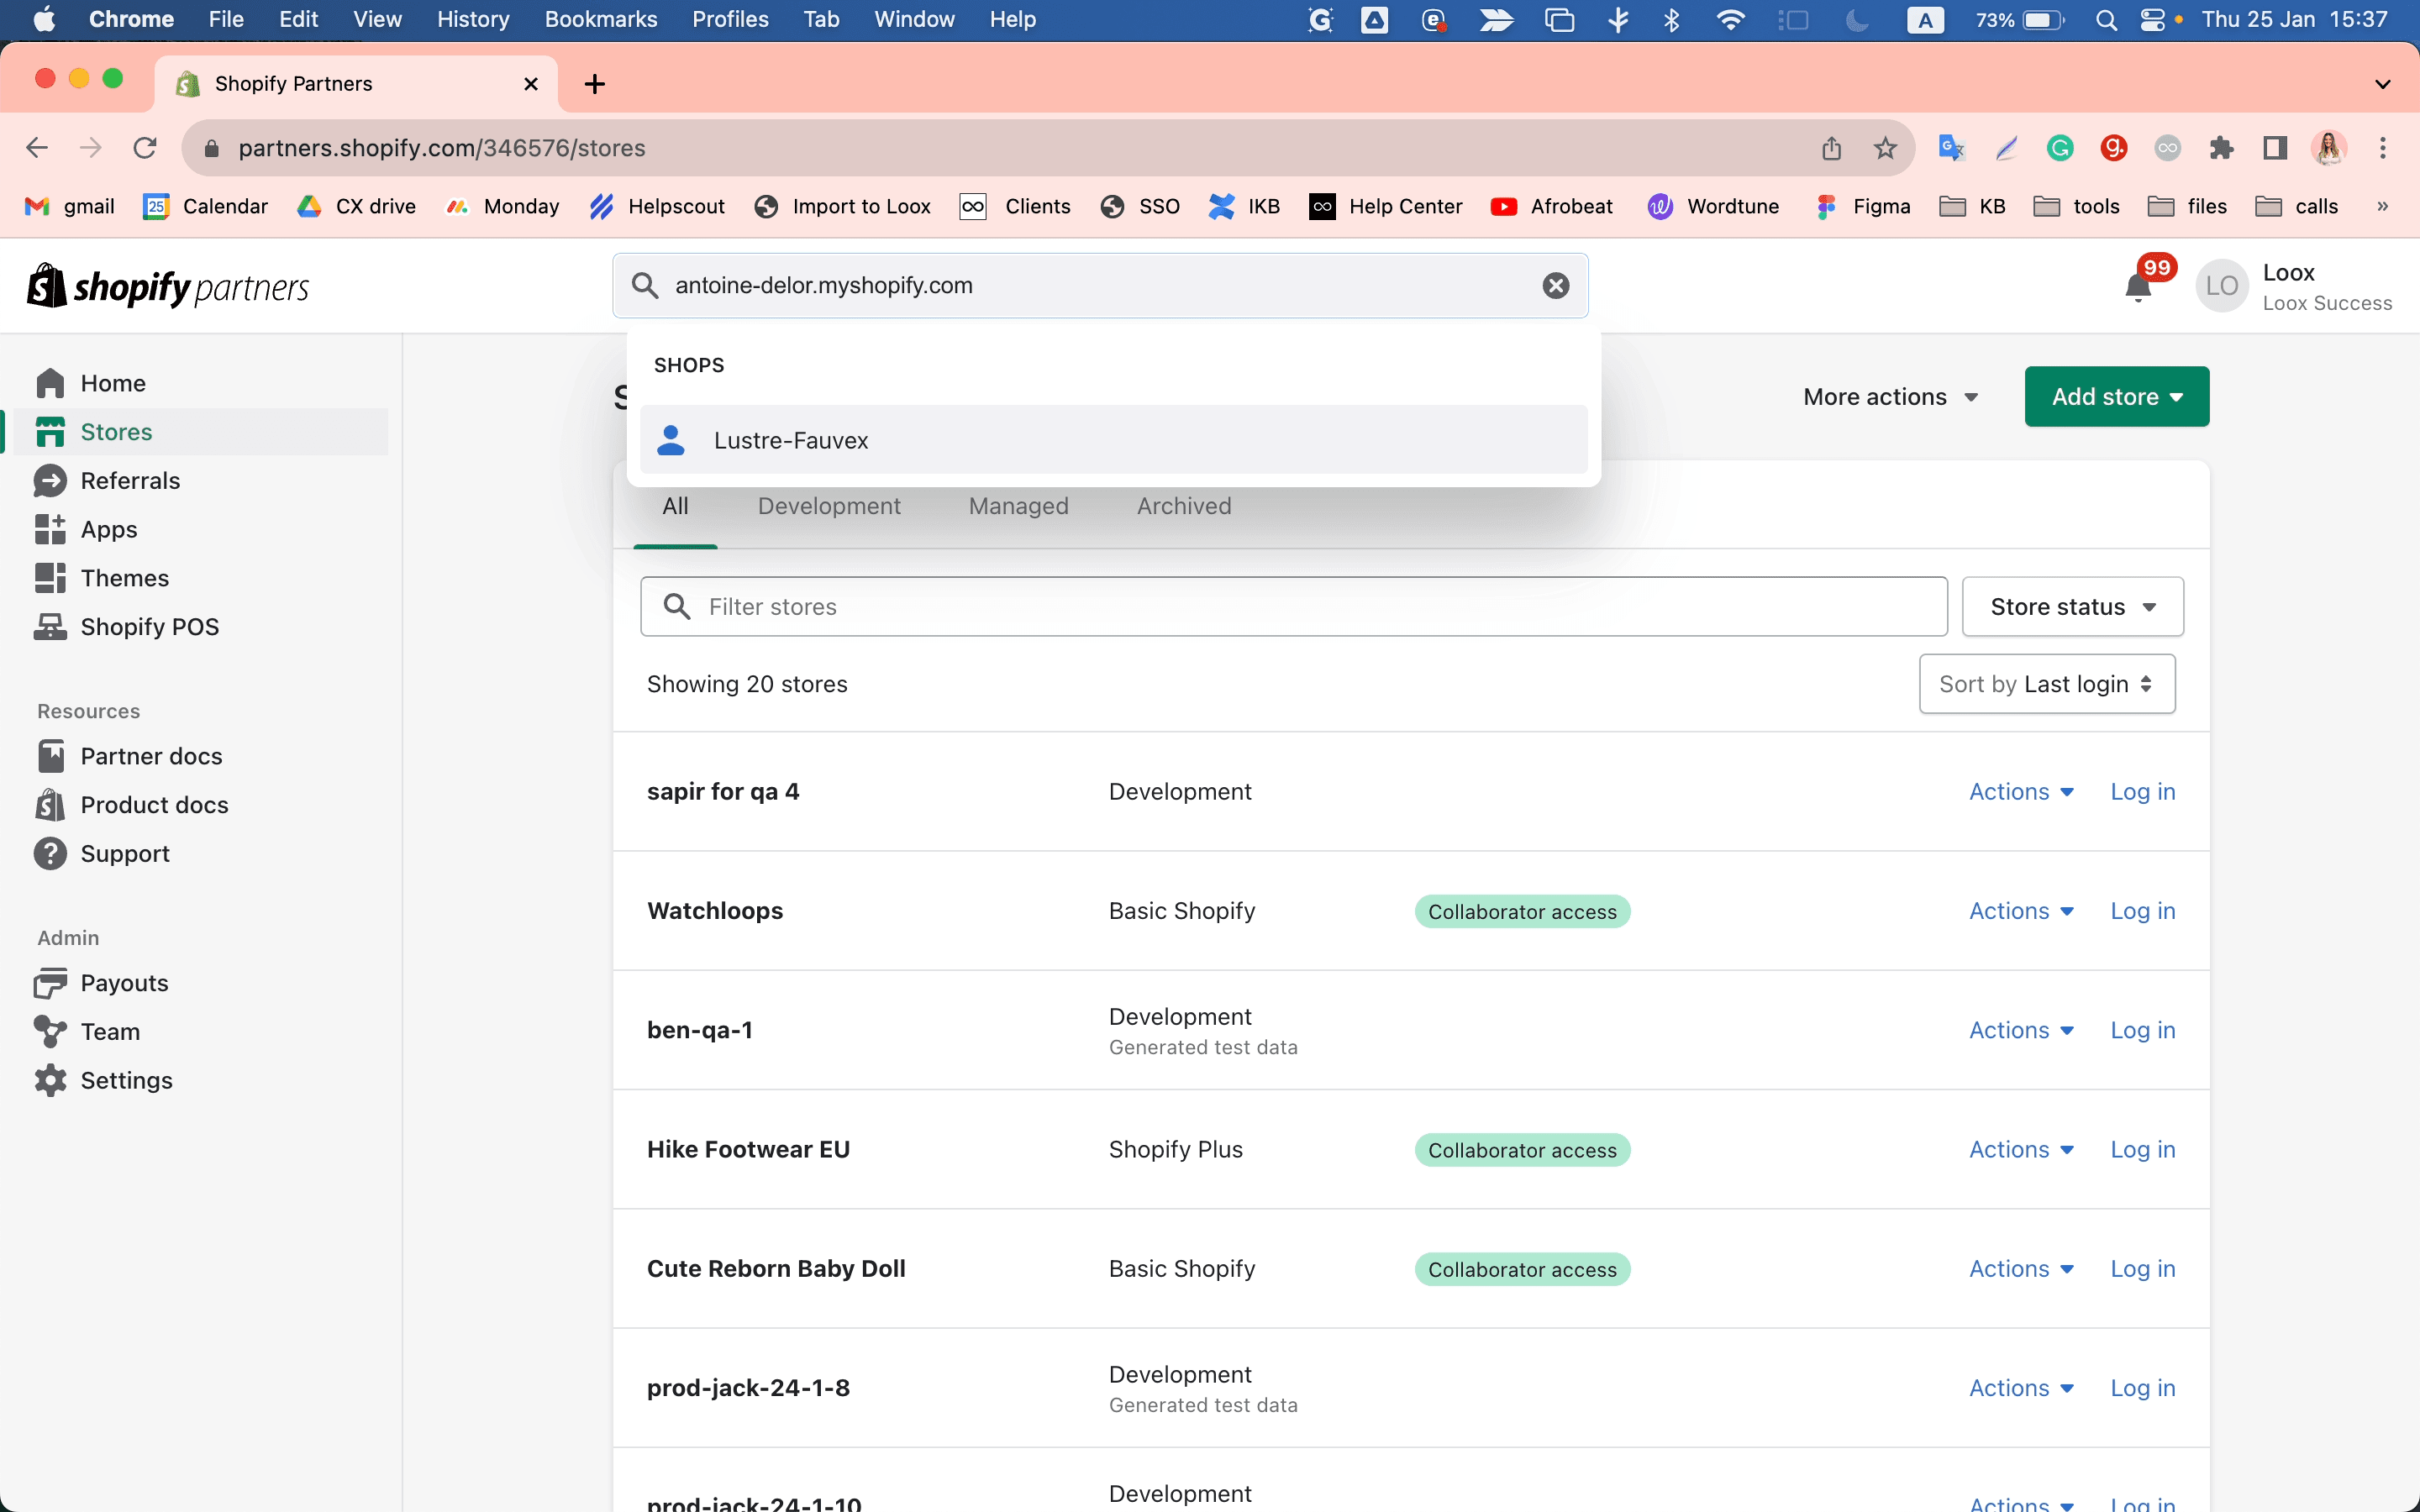
Task: Open the Loox account menu
Action: pos(2294,287)
